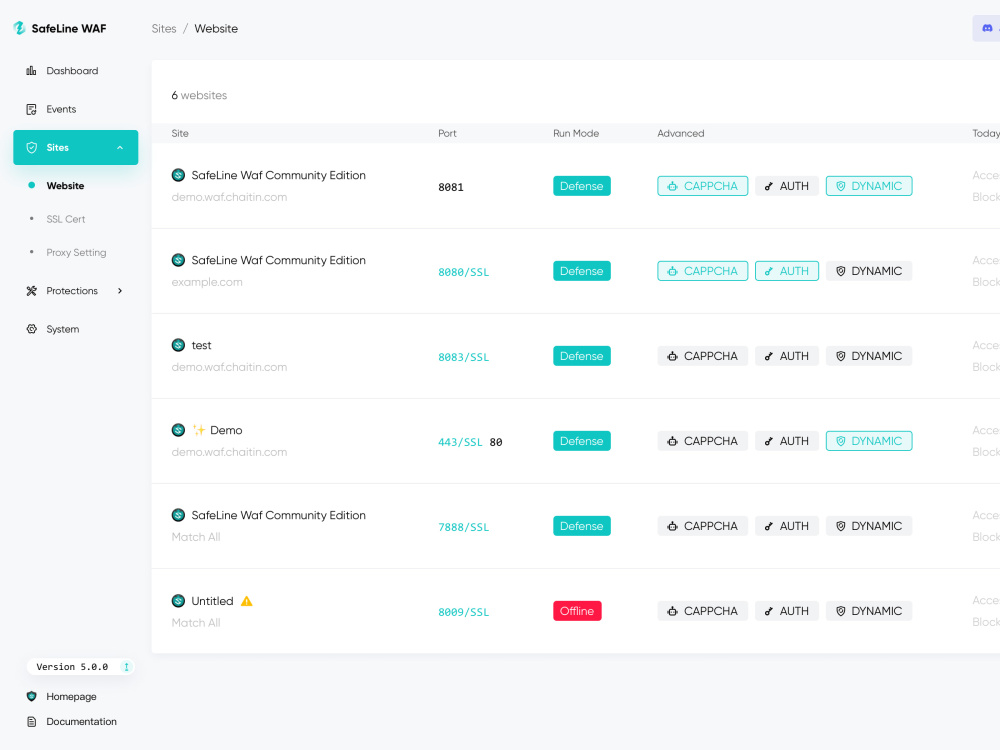The width and height of the screenshot is (1000, 750).
Task: Toggle CAPPCHA for Demo site
Action: (702, 441)
